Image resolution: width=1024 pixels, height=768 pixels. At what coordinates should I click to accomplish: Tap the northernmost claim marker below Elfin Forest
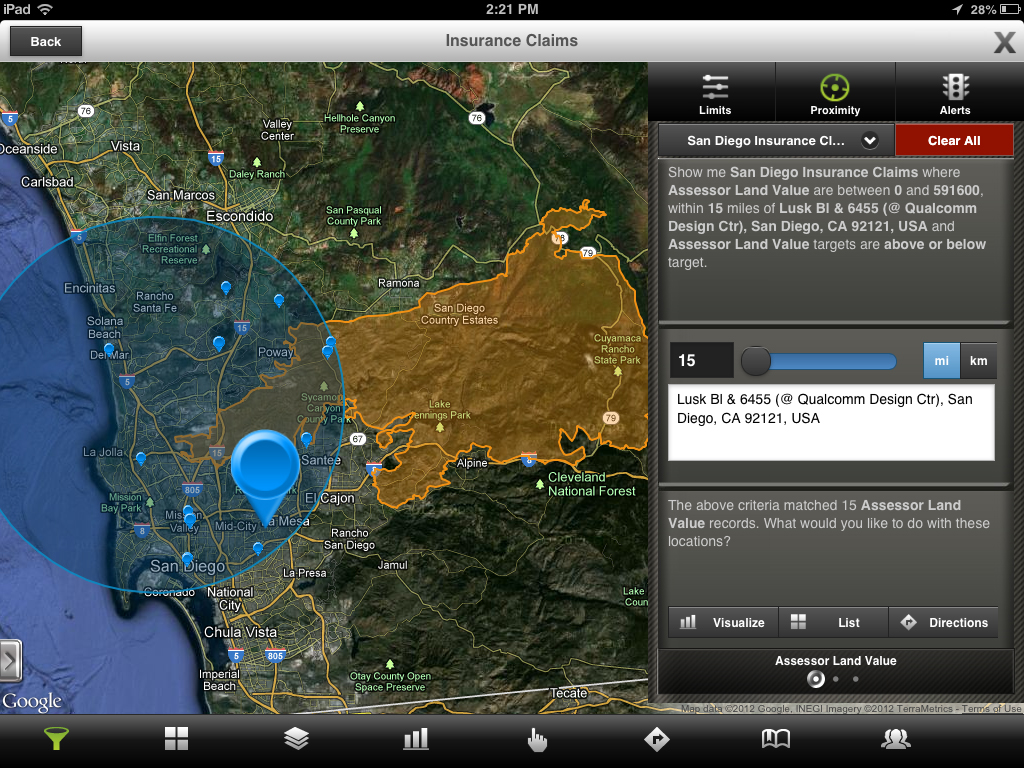tap(226, 287)
